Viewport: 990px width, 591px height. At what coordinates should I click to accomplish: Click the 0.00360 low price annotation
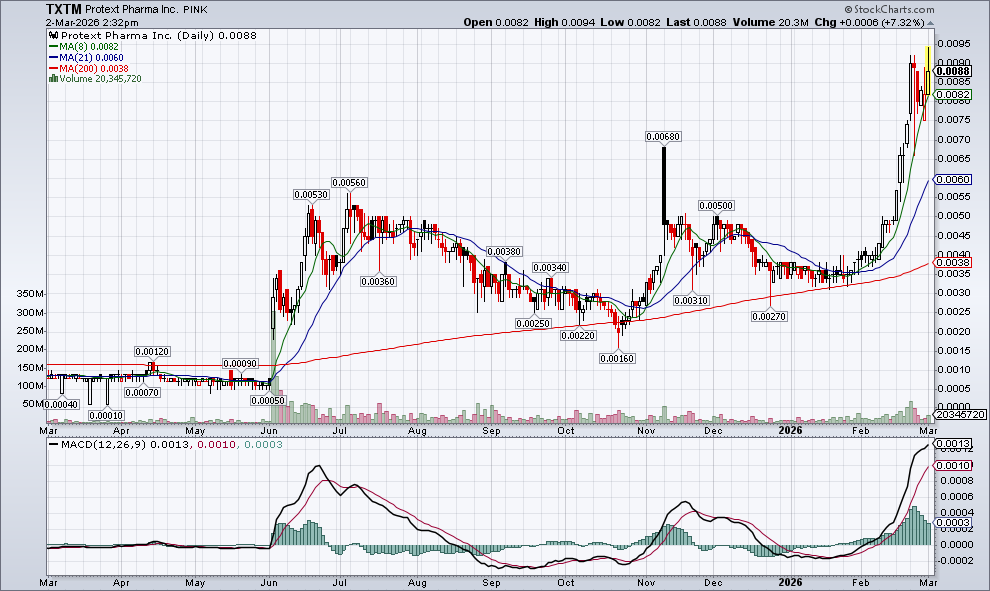tap(378, 282)
